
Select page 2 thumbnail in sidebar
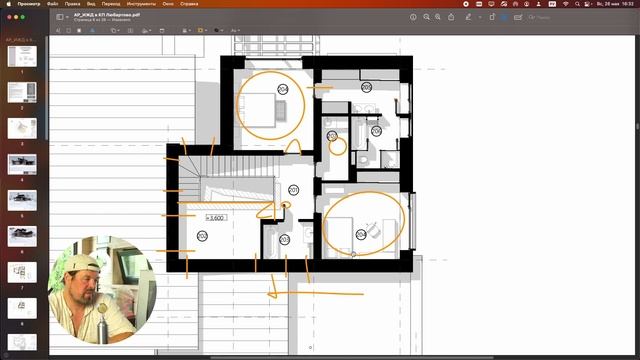[22, 92]
